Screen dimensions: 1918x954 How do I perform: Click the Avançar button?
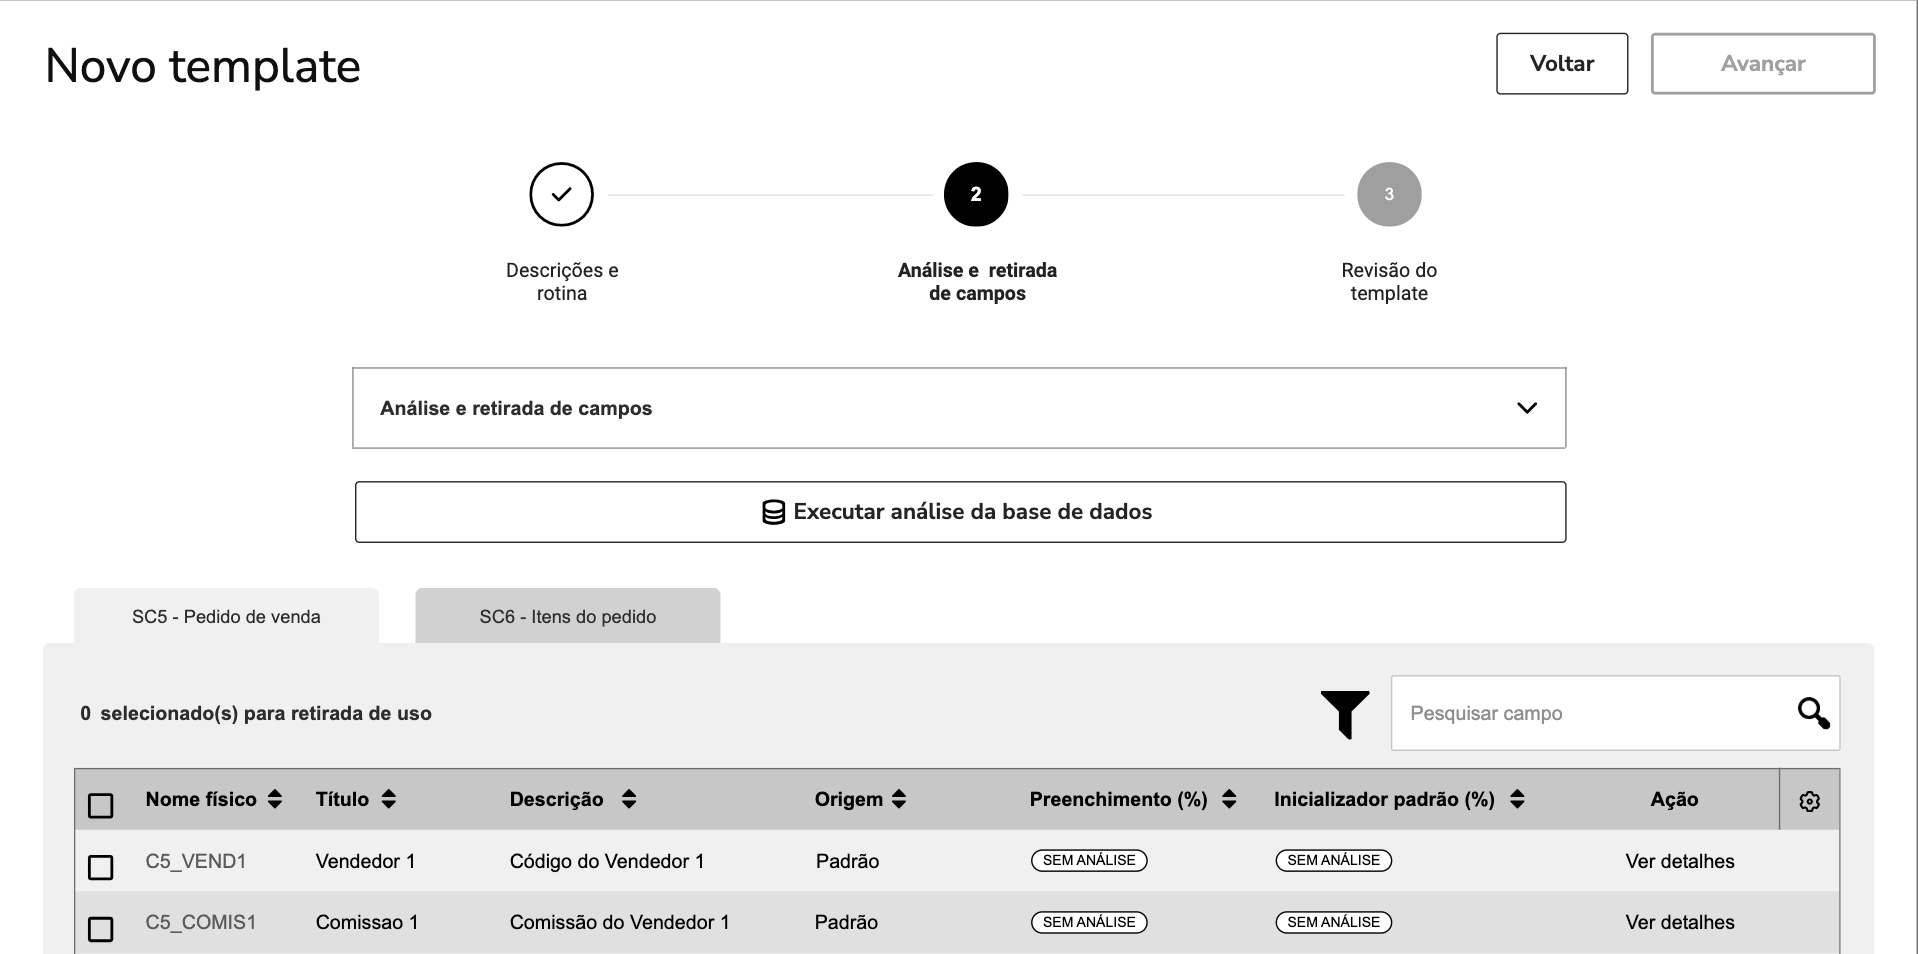[x=1763, y=64]
